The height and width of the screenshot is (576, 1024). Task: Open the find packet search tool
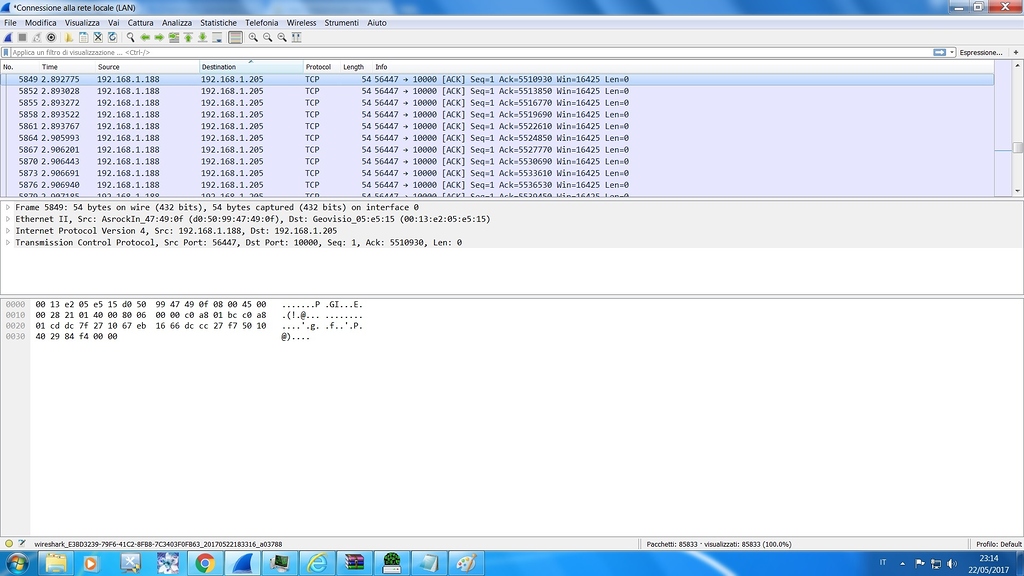[x=130, y=37]
